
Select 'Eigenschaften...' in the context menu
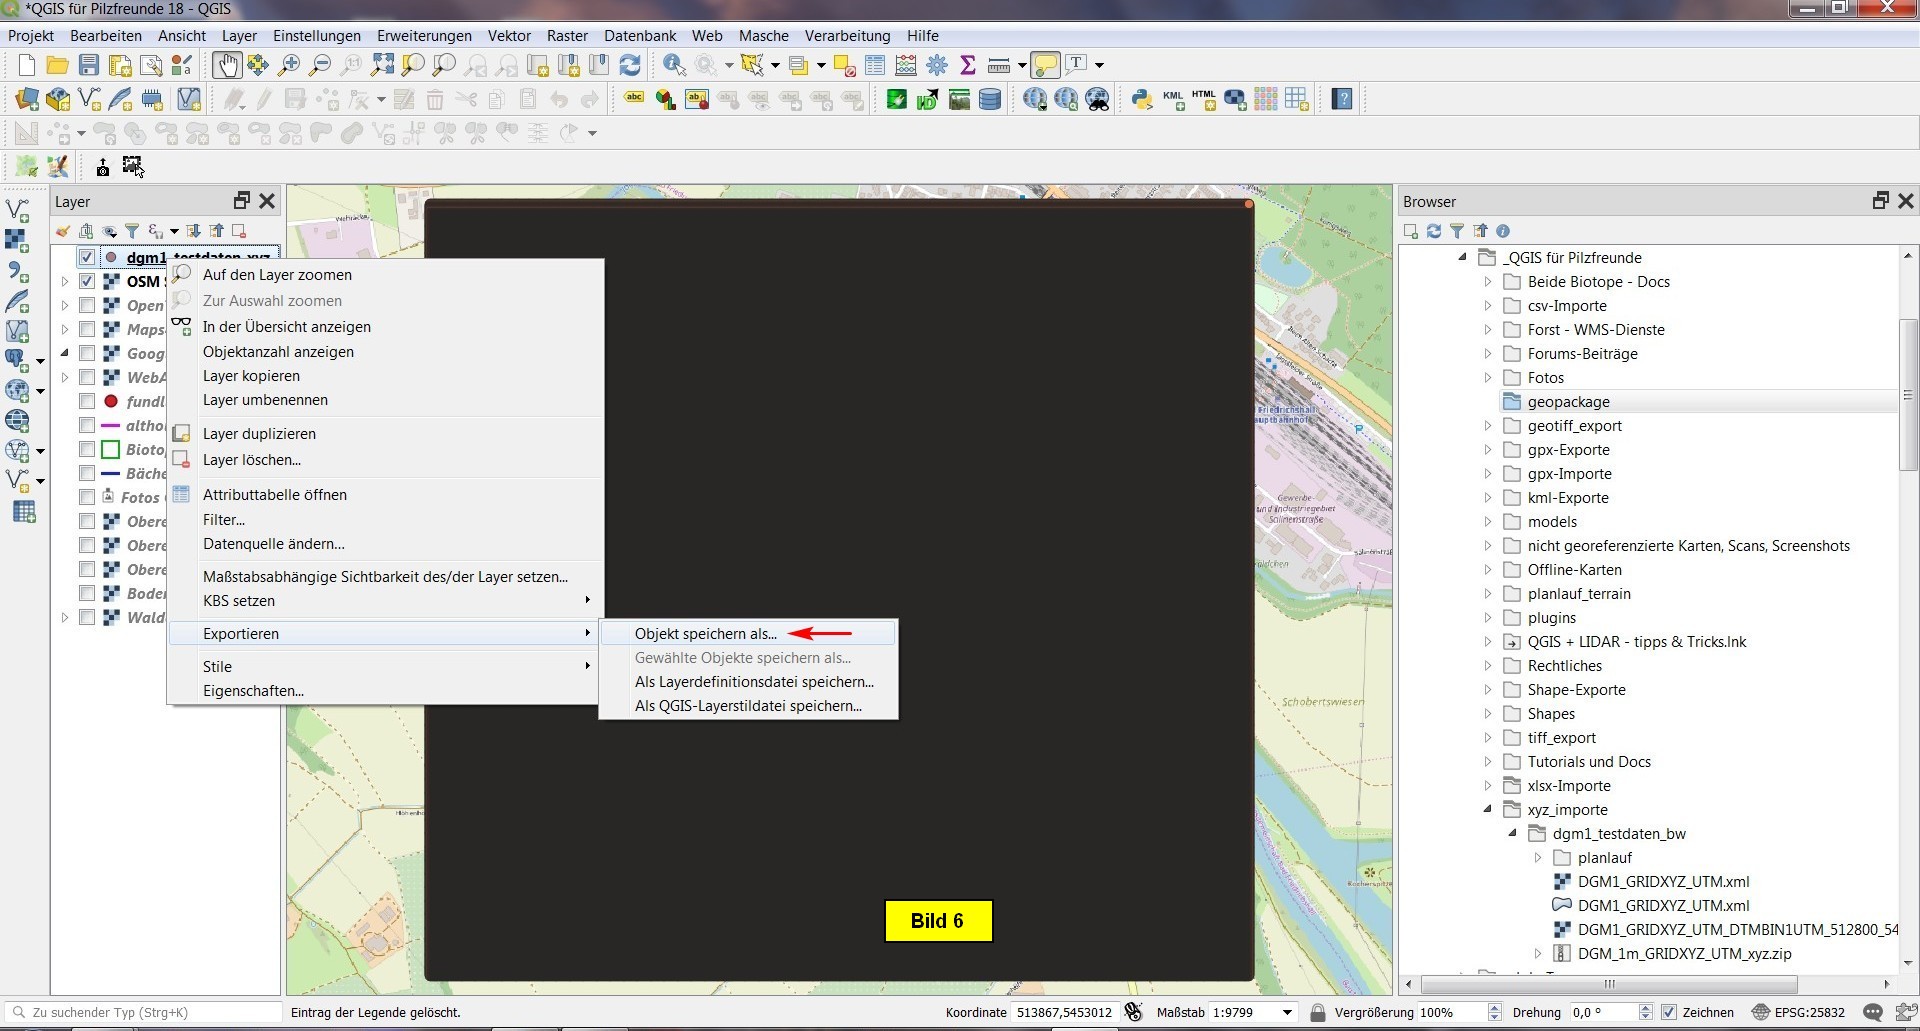click(x=253, y=691)
